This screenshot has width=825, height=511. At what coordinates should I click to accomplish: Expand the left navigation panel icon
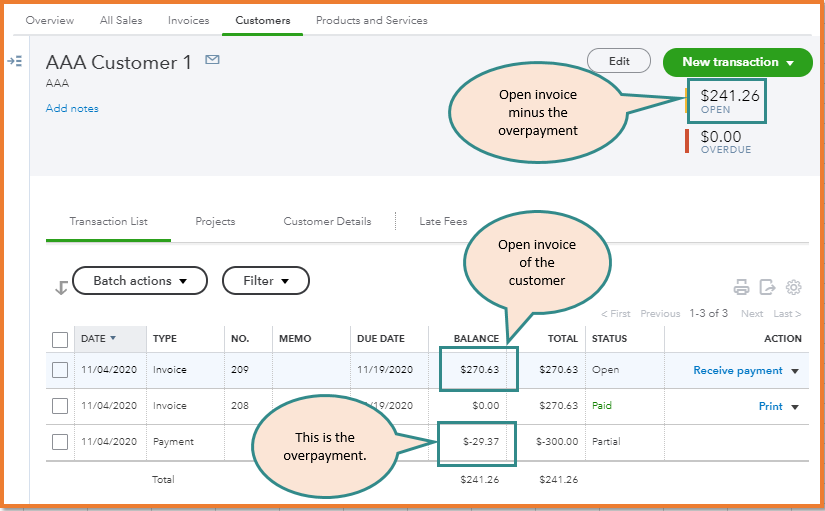[x=15, y=62]
